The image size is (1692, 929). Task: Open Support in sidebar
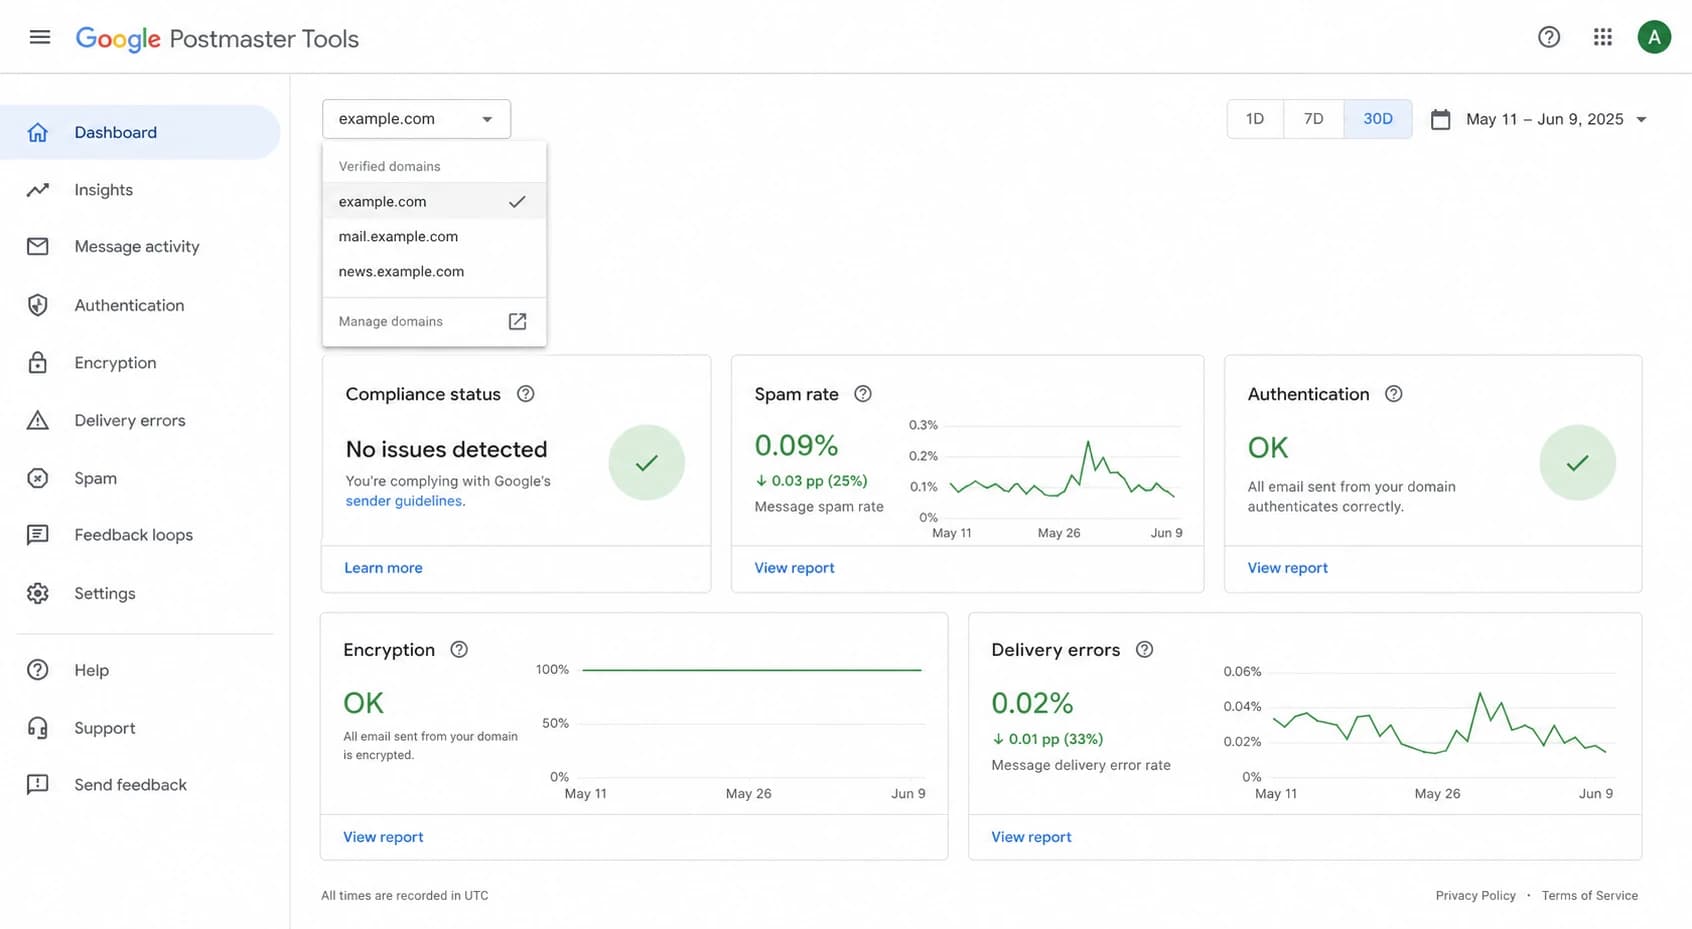click(140, 728)
